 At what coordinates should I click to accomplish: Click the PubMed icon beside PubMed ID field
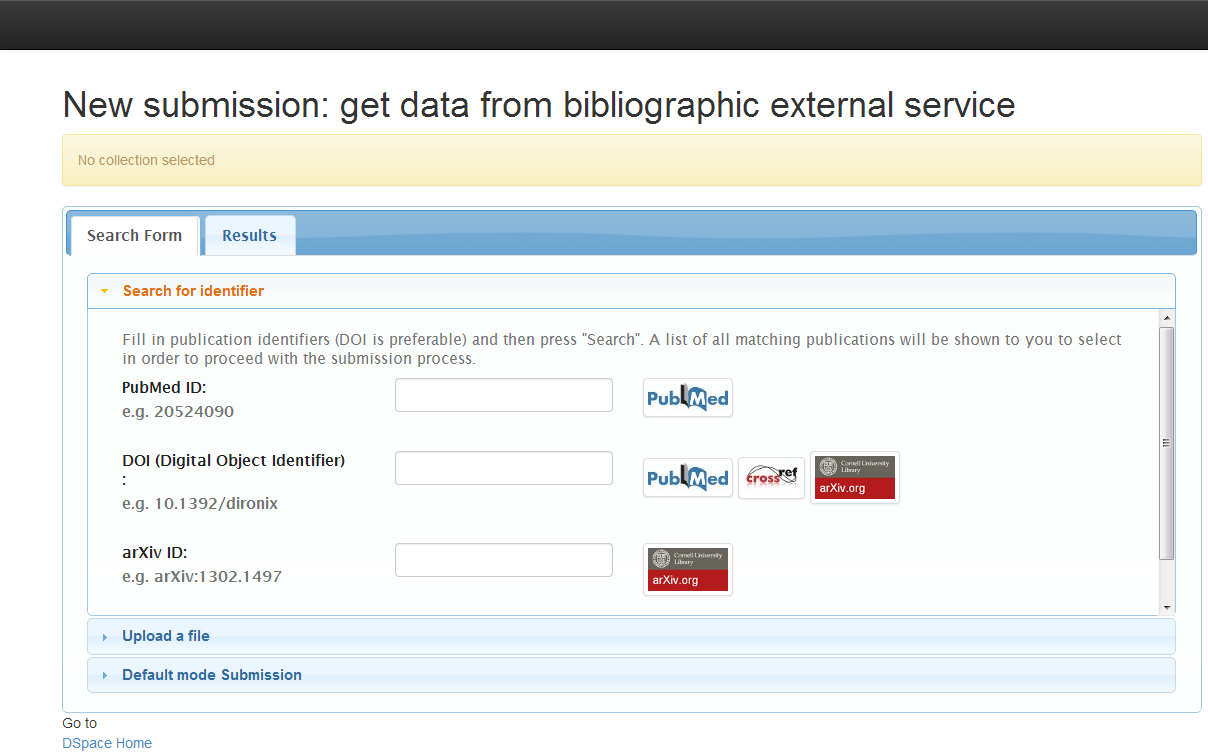coord(687,398)
